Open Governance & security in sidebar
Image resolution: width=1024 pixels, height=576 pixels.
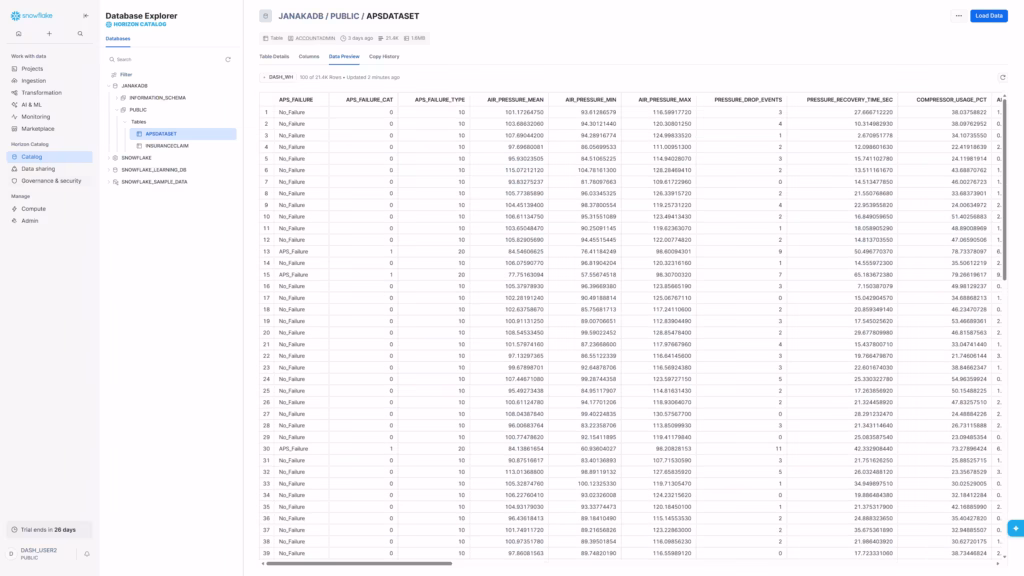pyautogui.click(x=51, y=181)
